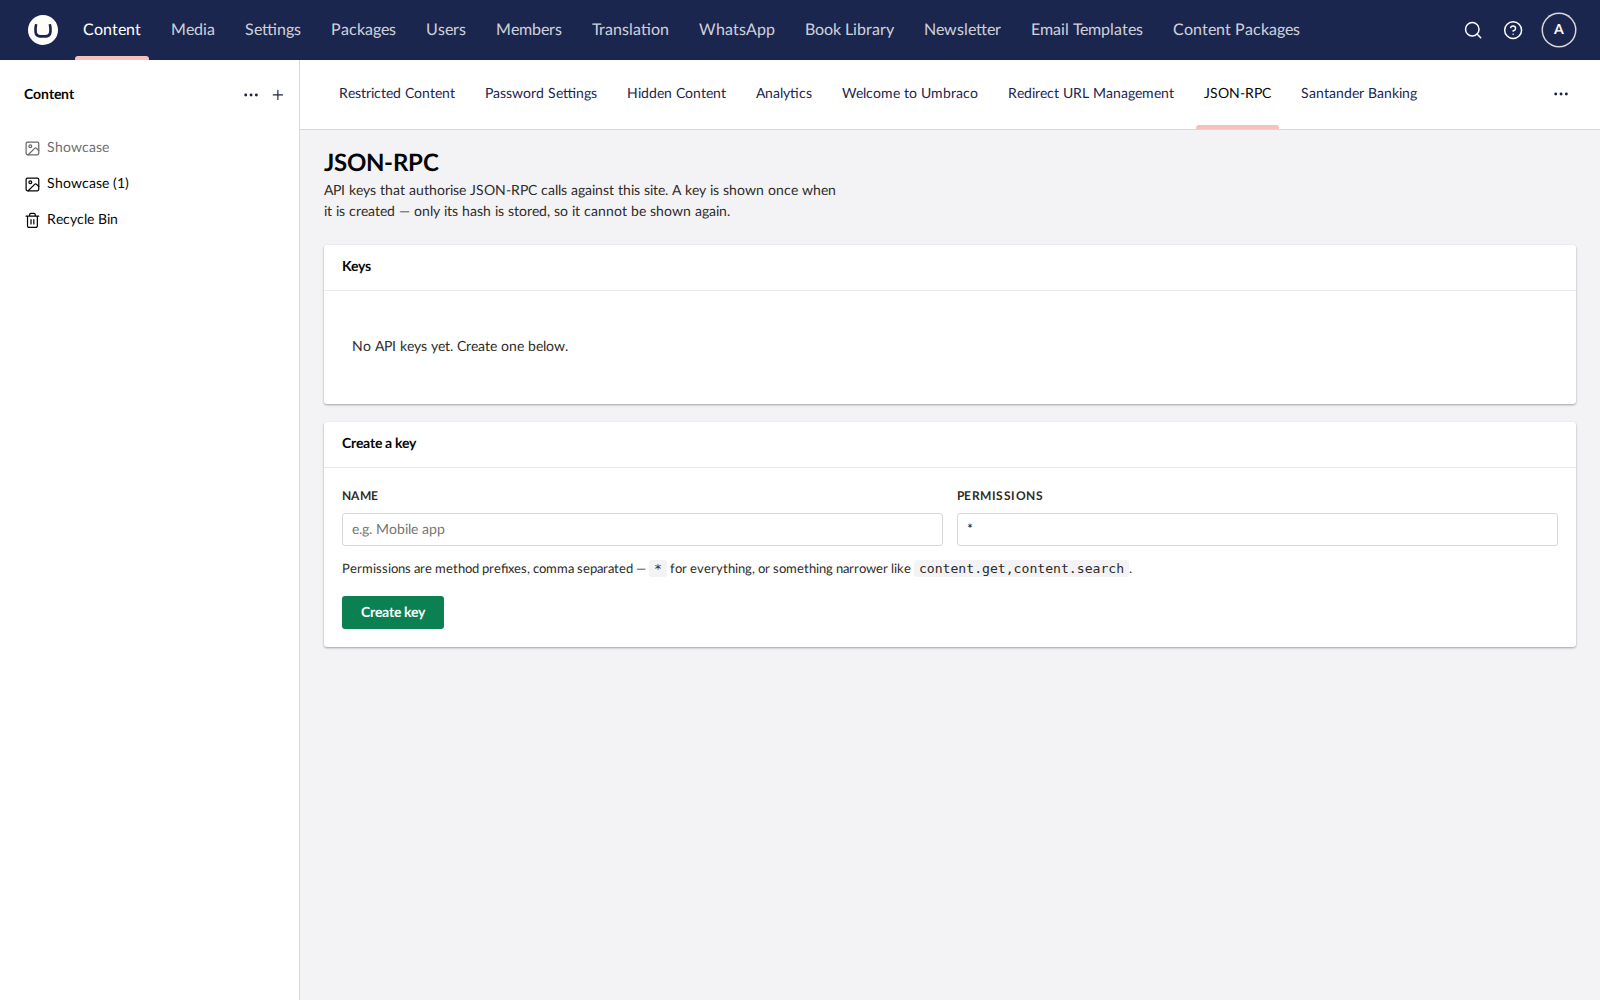
Task: Open the Content Packages section
Action: click(1236, 30)
